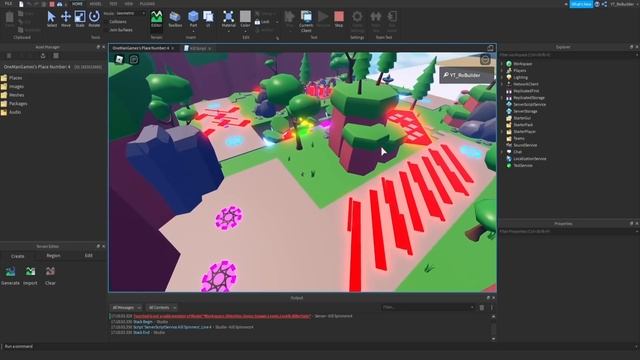Open the Color swatch tool
Viewport: 640px width, 360px height.
tap(245, 19)
